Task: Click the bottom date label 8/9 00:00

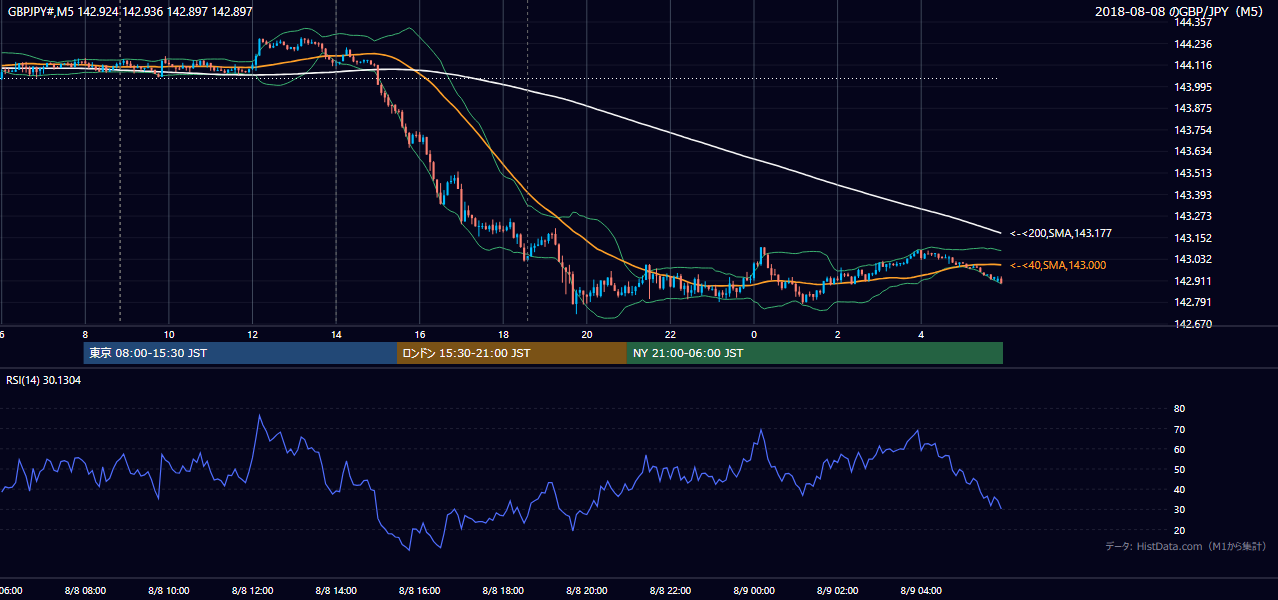Action: (x=754, y=590)
